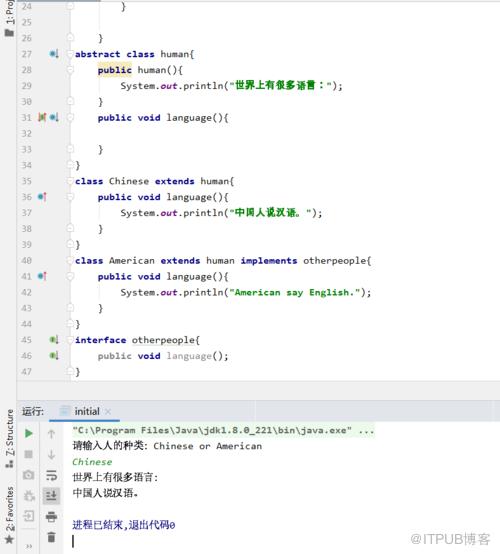Click fold end marker on line 47
Viewport: 500px width, 554px height.
[70, 371]
